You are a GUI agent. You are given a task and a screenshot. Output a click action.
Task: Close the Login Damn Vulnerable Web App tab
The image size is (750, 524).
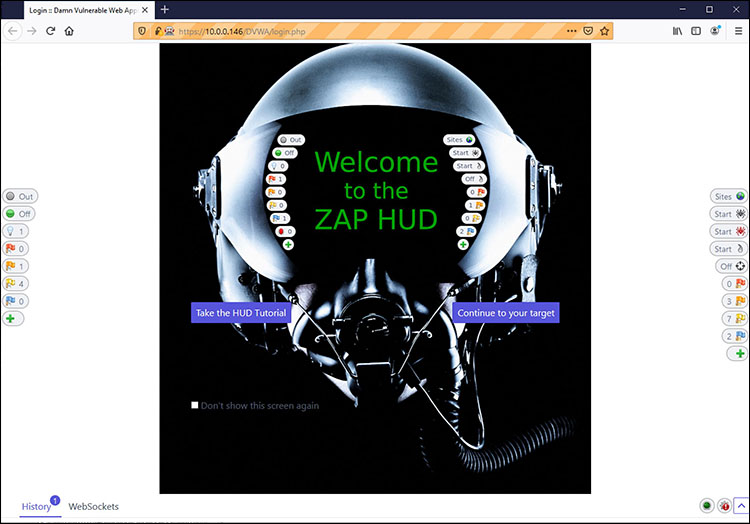[145, 10]
